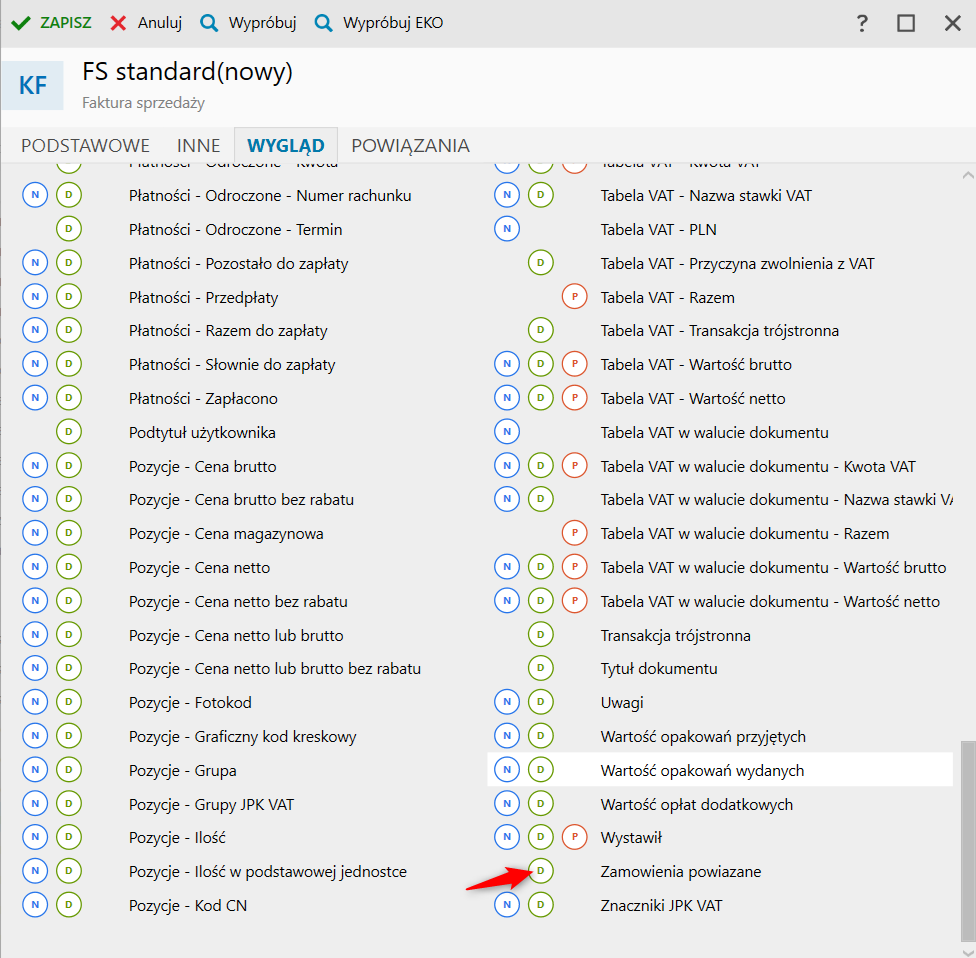
Task: Click the red X Anuluj icon
Action: (119, 23)
